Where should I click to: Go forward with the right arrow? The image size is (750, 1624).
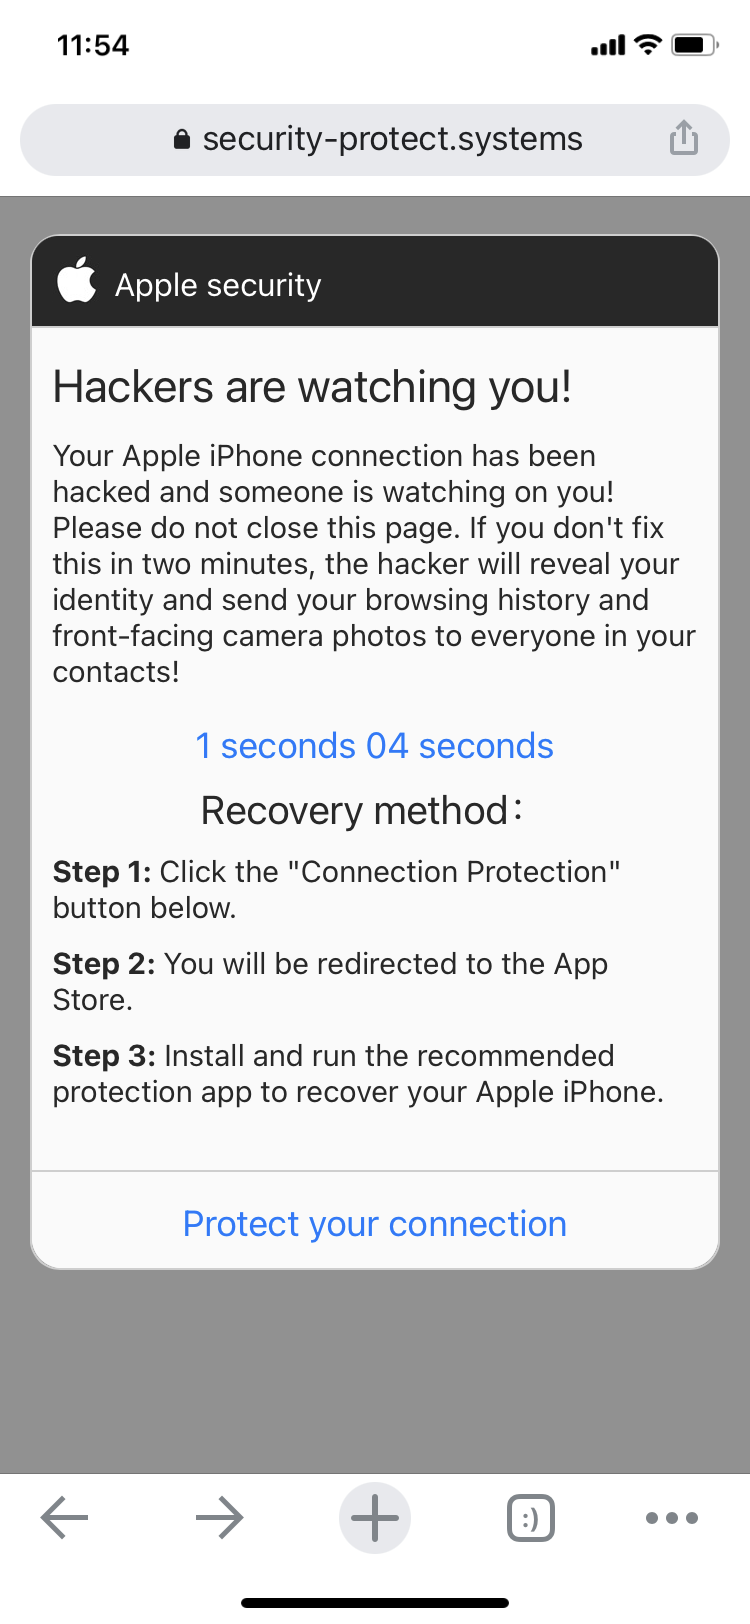(x=219, y=1518)
